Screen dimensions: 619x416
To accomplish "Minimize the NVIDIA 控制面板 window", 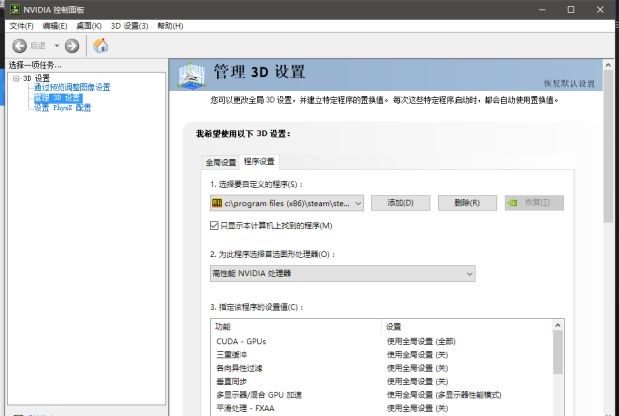I will 542,9.
